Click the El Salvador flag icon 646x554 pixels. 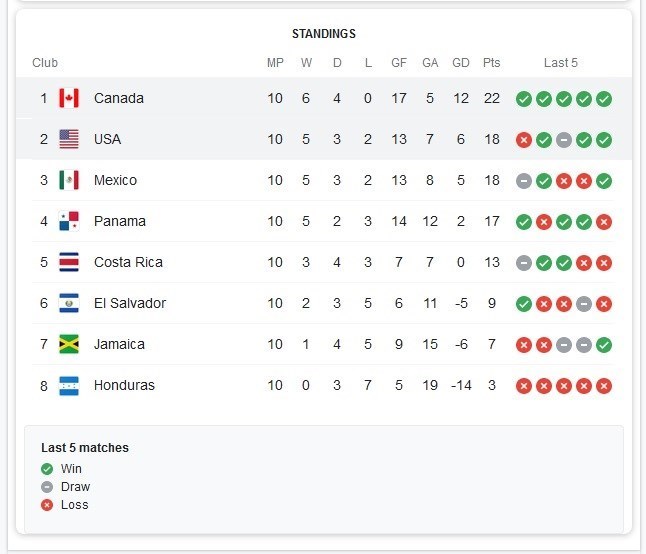tap(69, 303)
